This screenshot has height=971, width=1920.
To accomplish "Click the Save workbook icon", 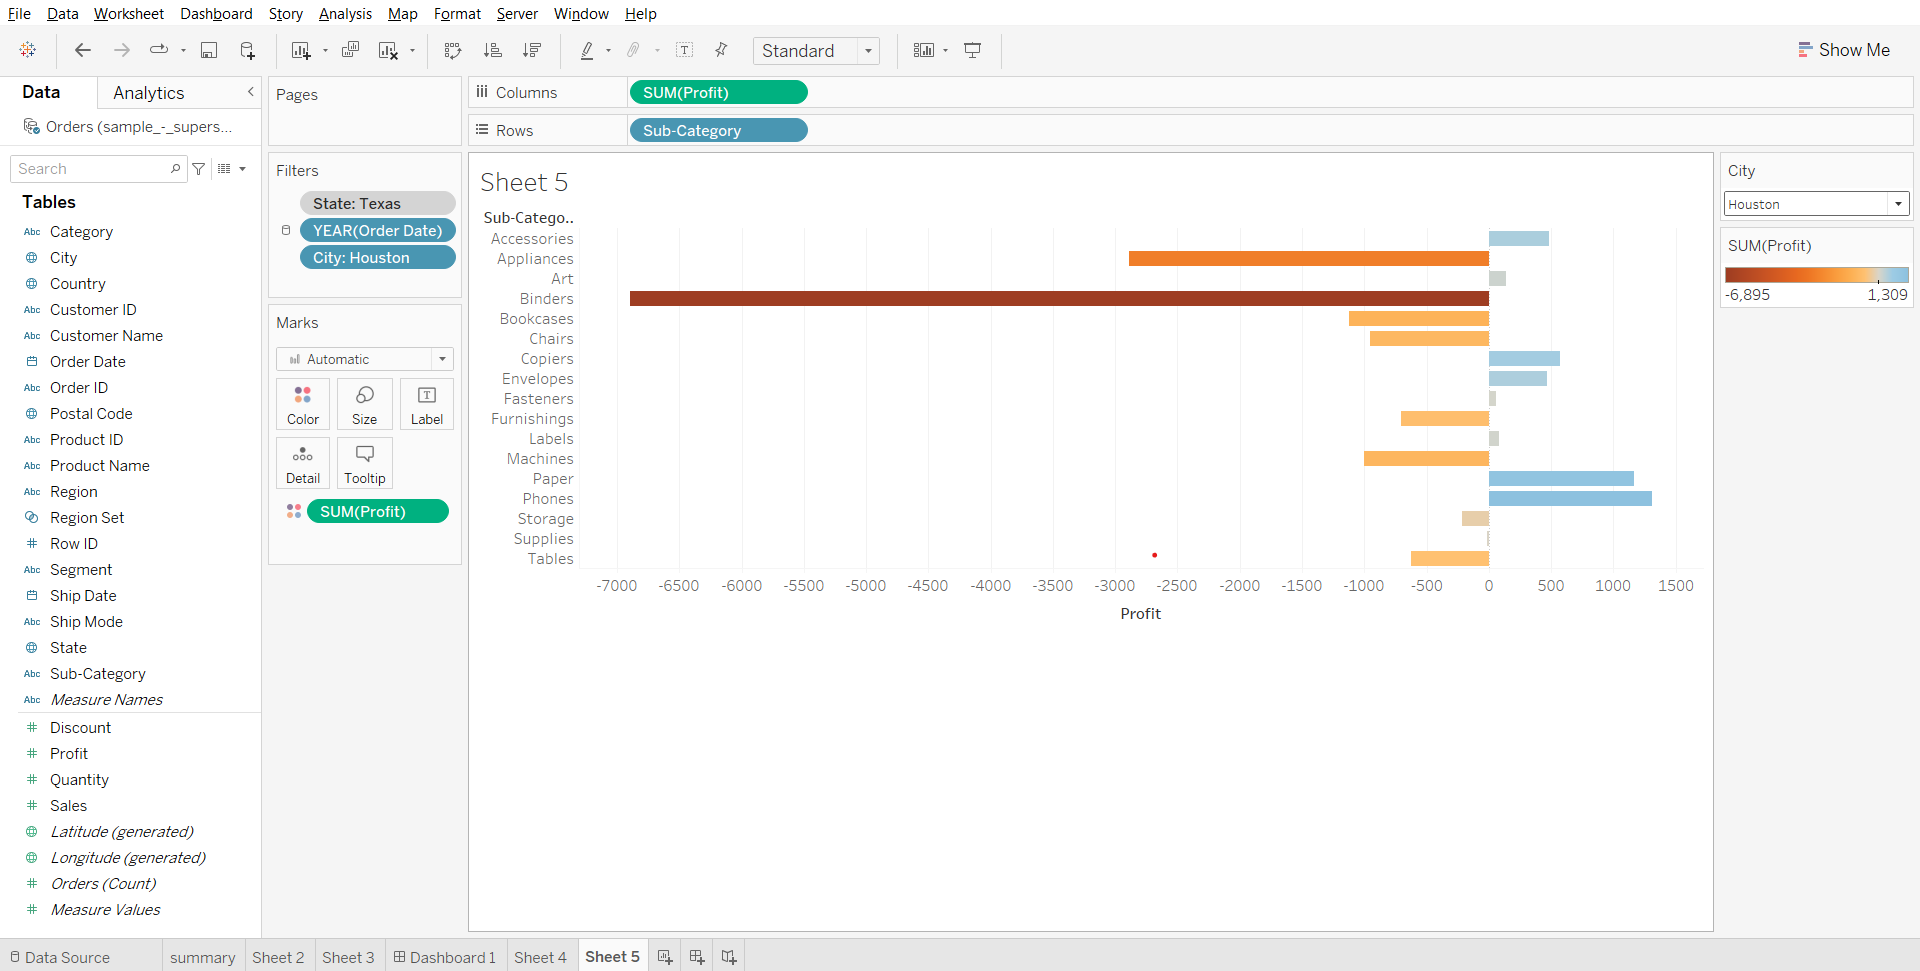I will (209, 50).
